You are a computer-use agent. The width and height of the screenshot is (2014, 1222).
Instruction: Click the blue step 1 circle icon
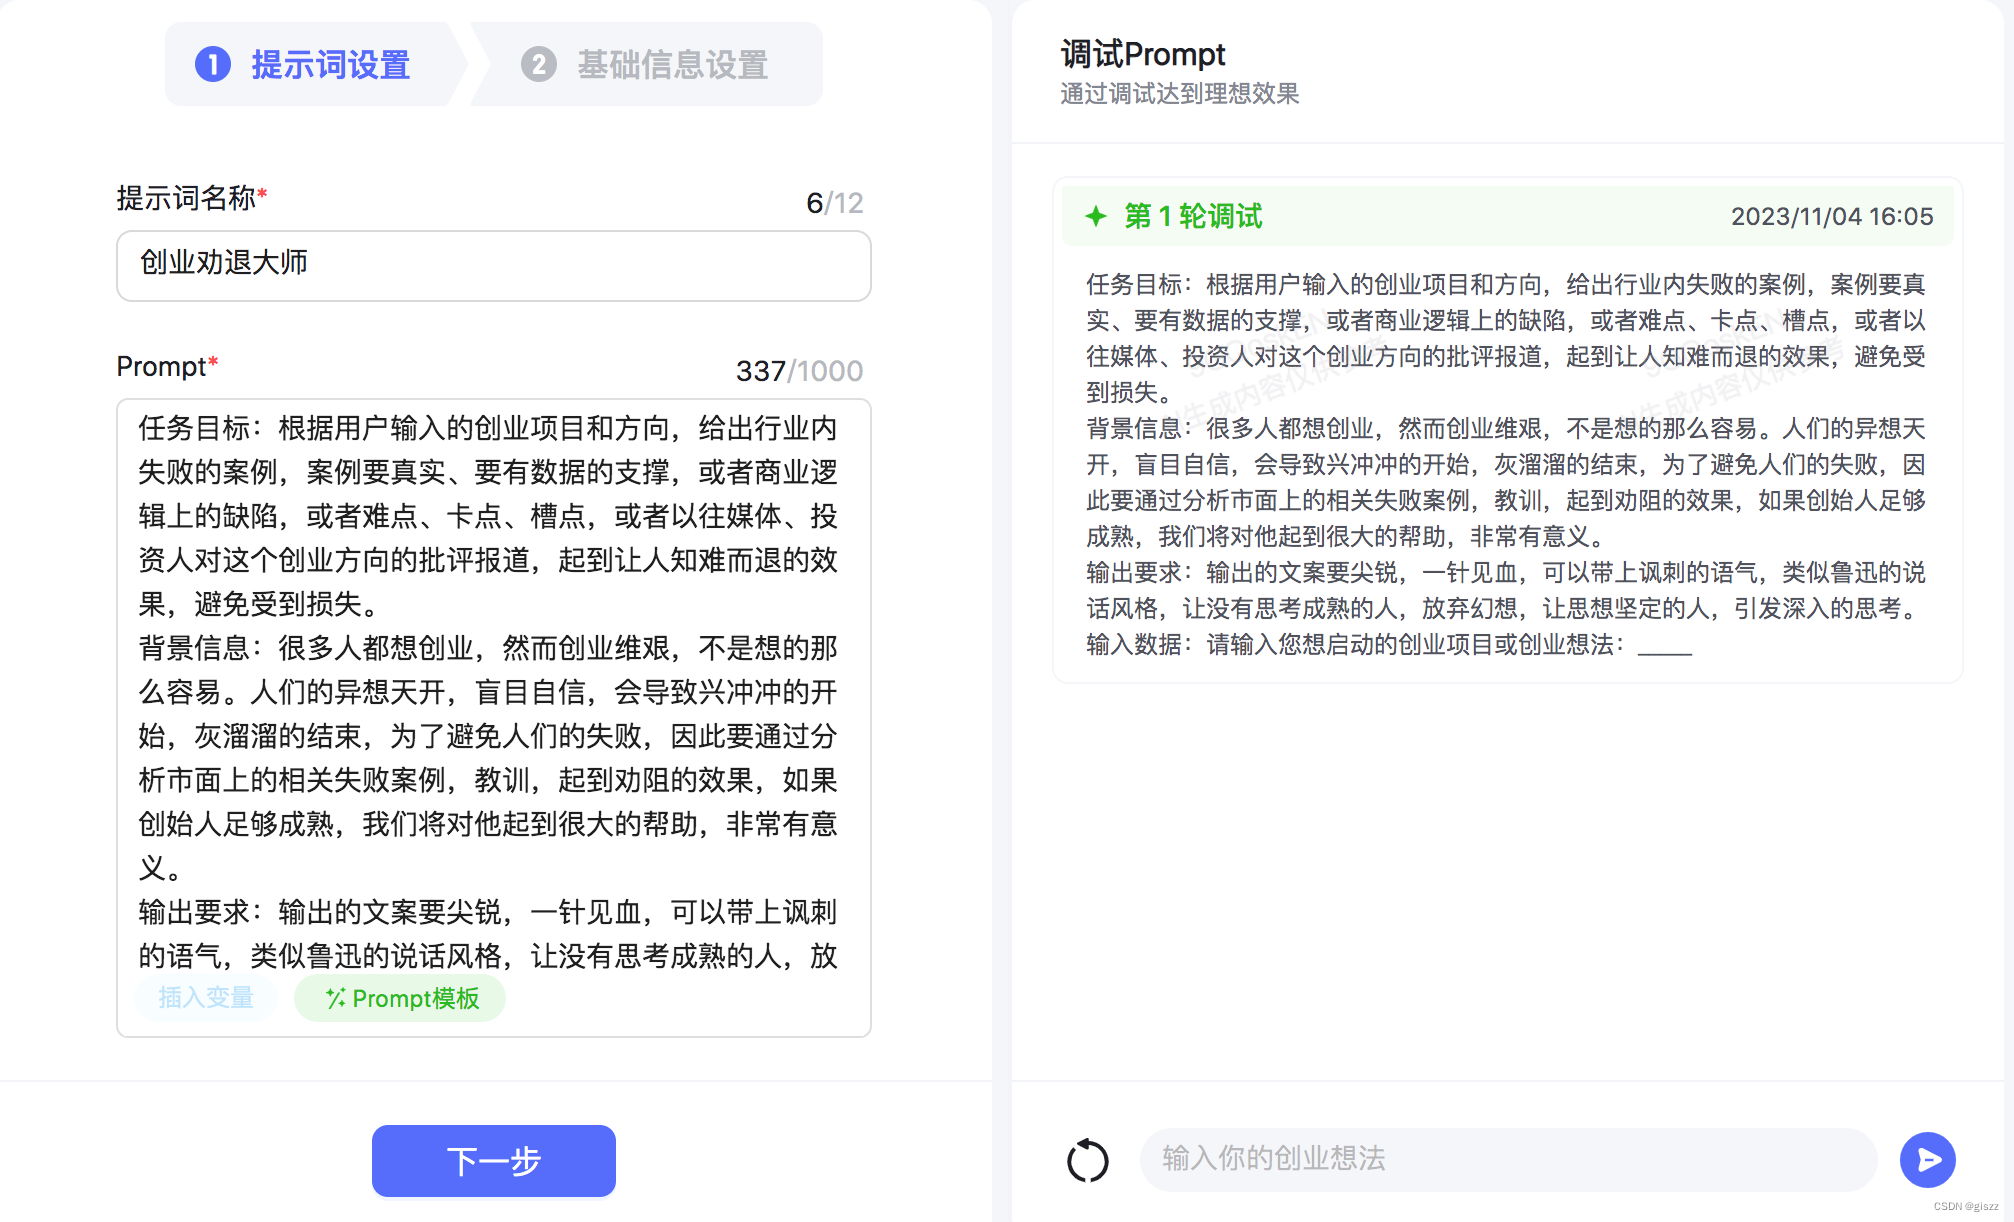click(213, 65)
